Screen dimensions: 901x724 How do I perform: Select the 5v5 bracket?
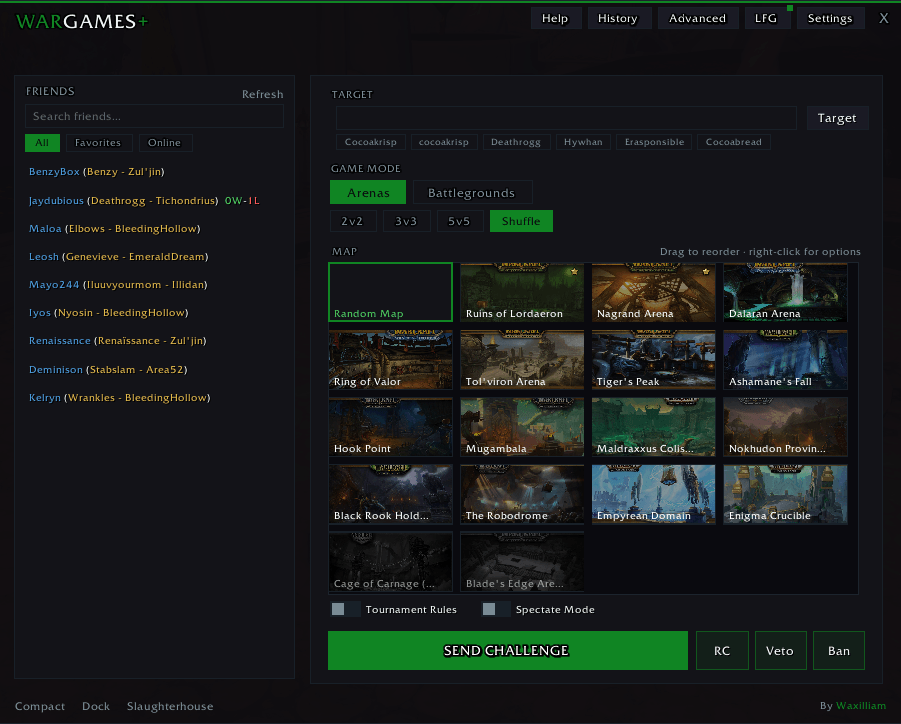[459, 221]
